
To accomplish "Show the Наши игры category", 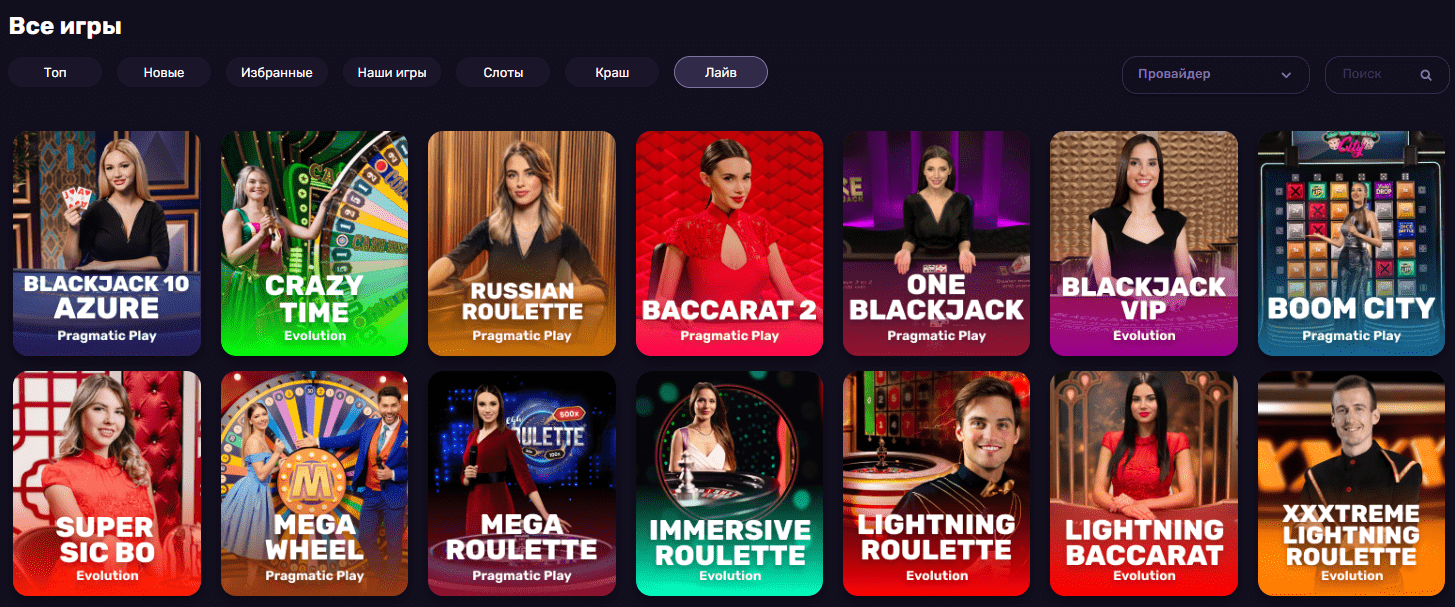I will [392, 72].
